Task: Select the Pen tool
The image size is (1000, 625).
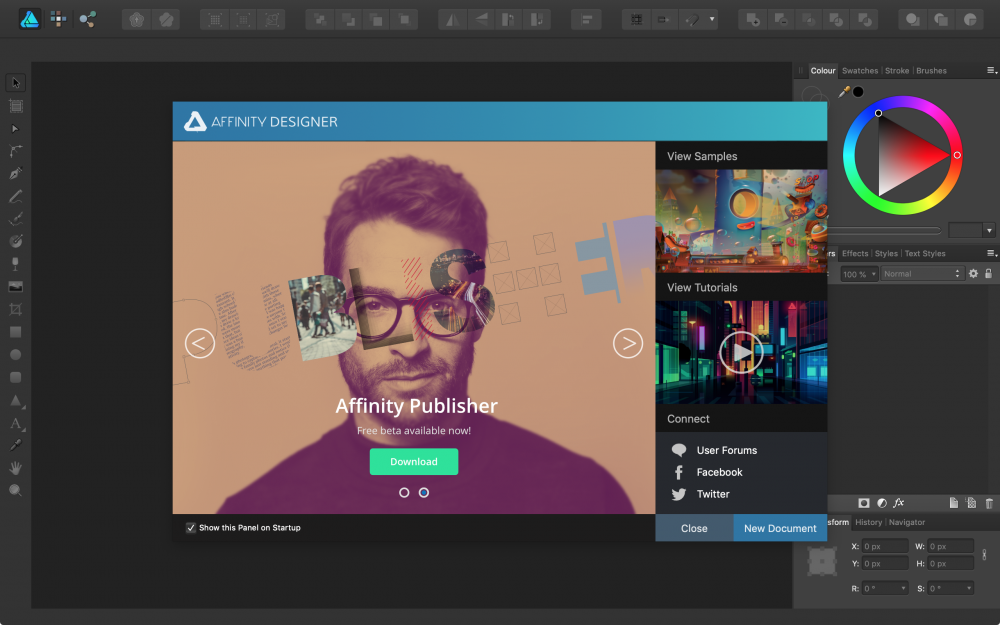Action: pos(15,173)
